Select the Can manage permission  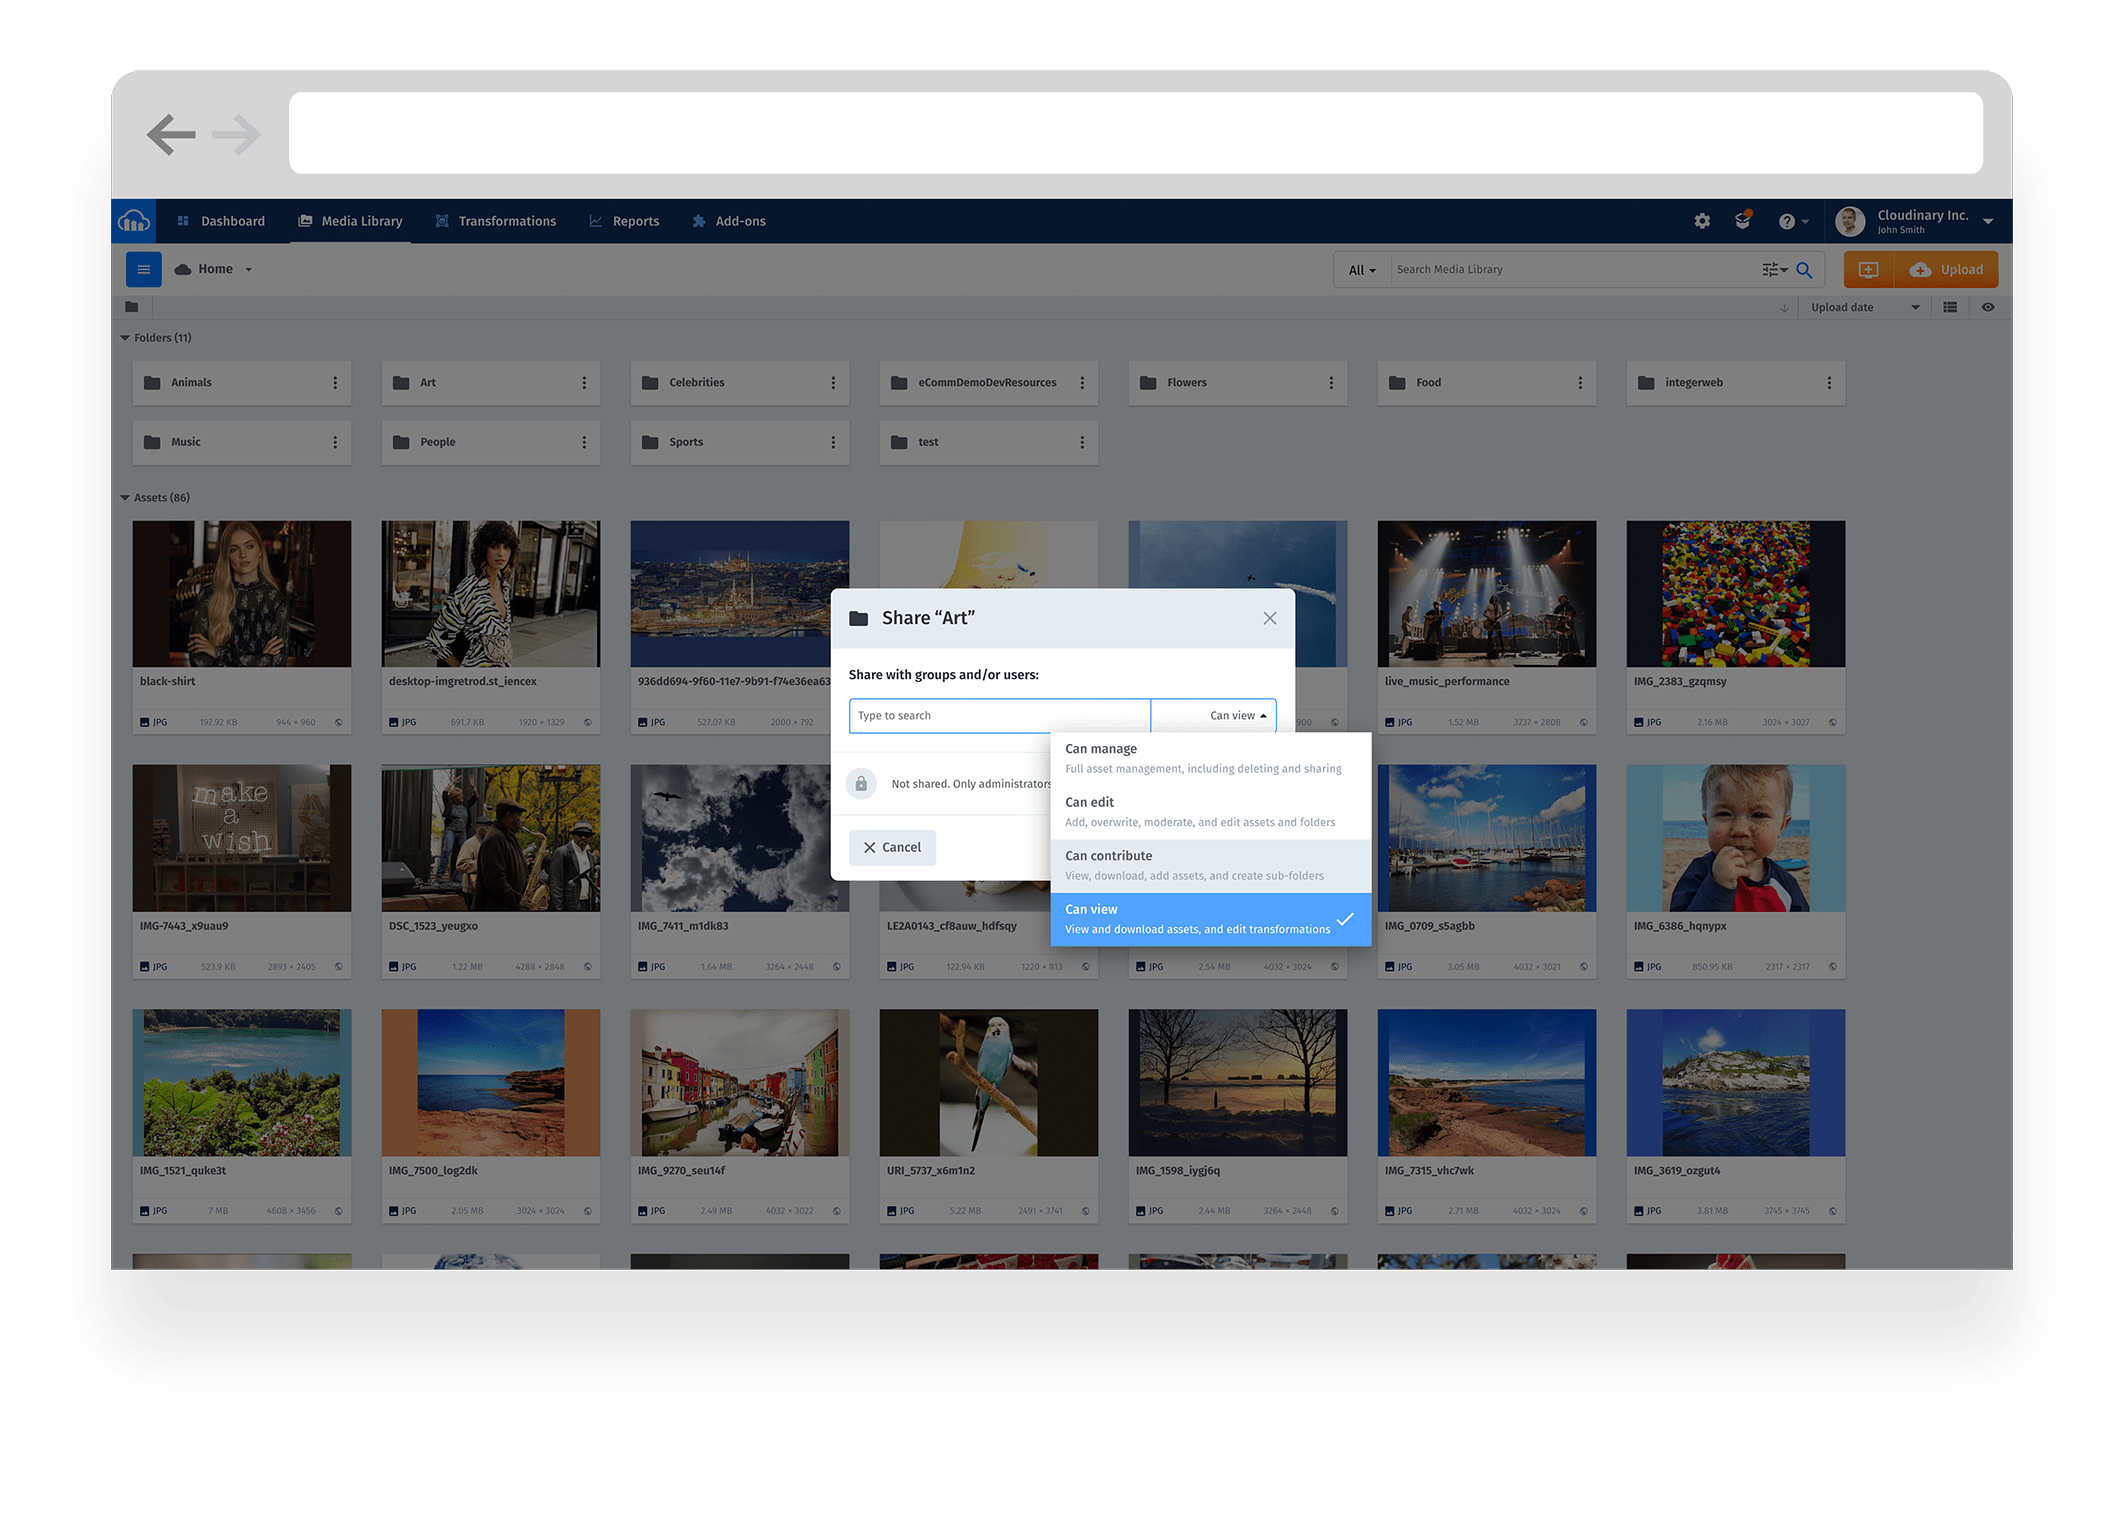(x=1211, y=759)
